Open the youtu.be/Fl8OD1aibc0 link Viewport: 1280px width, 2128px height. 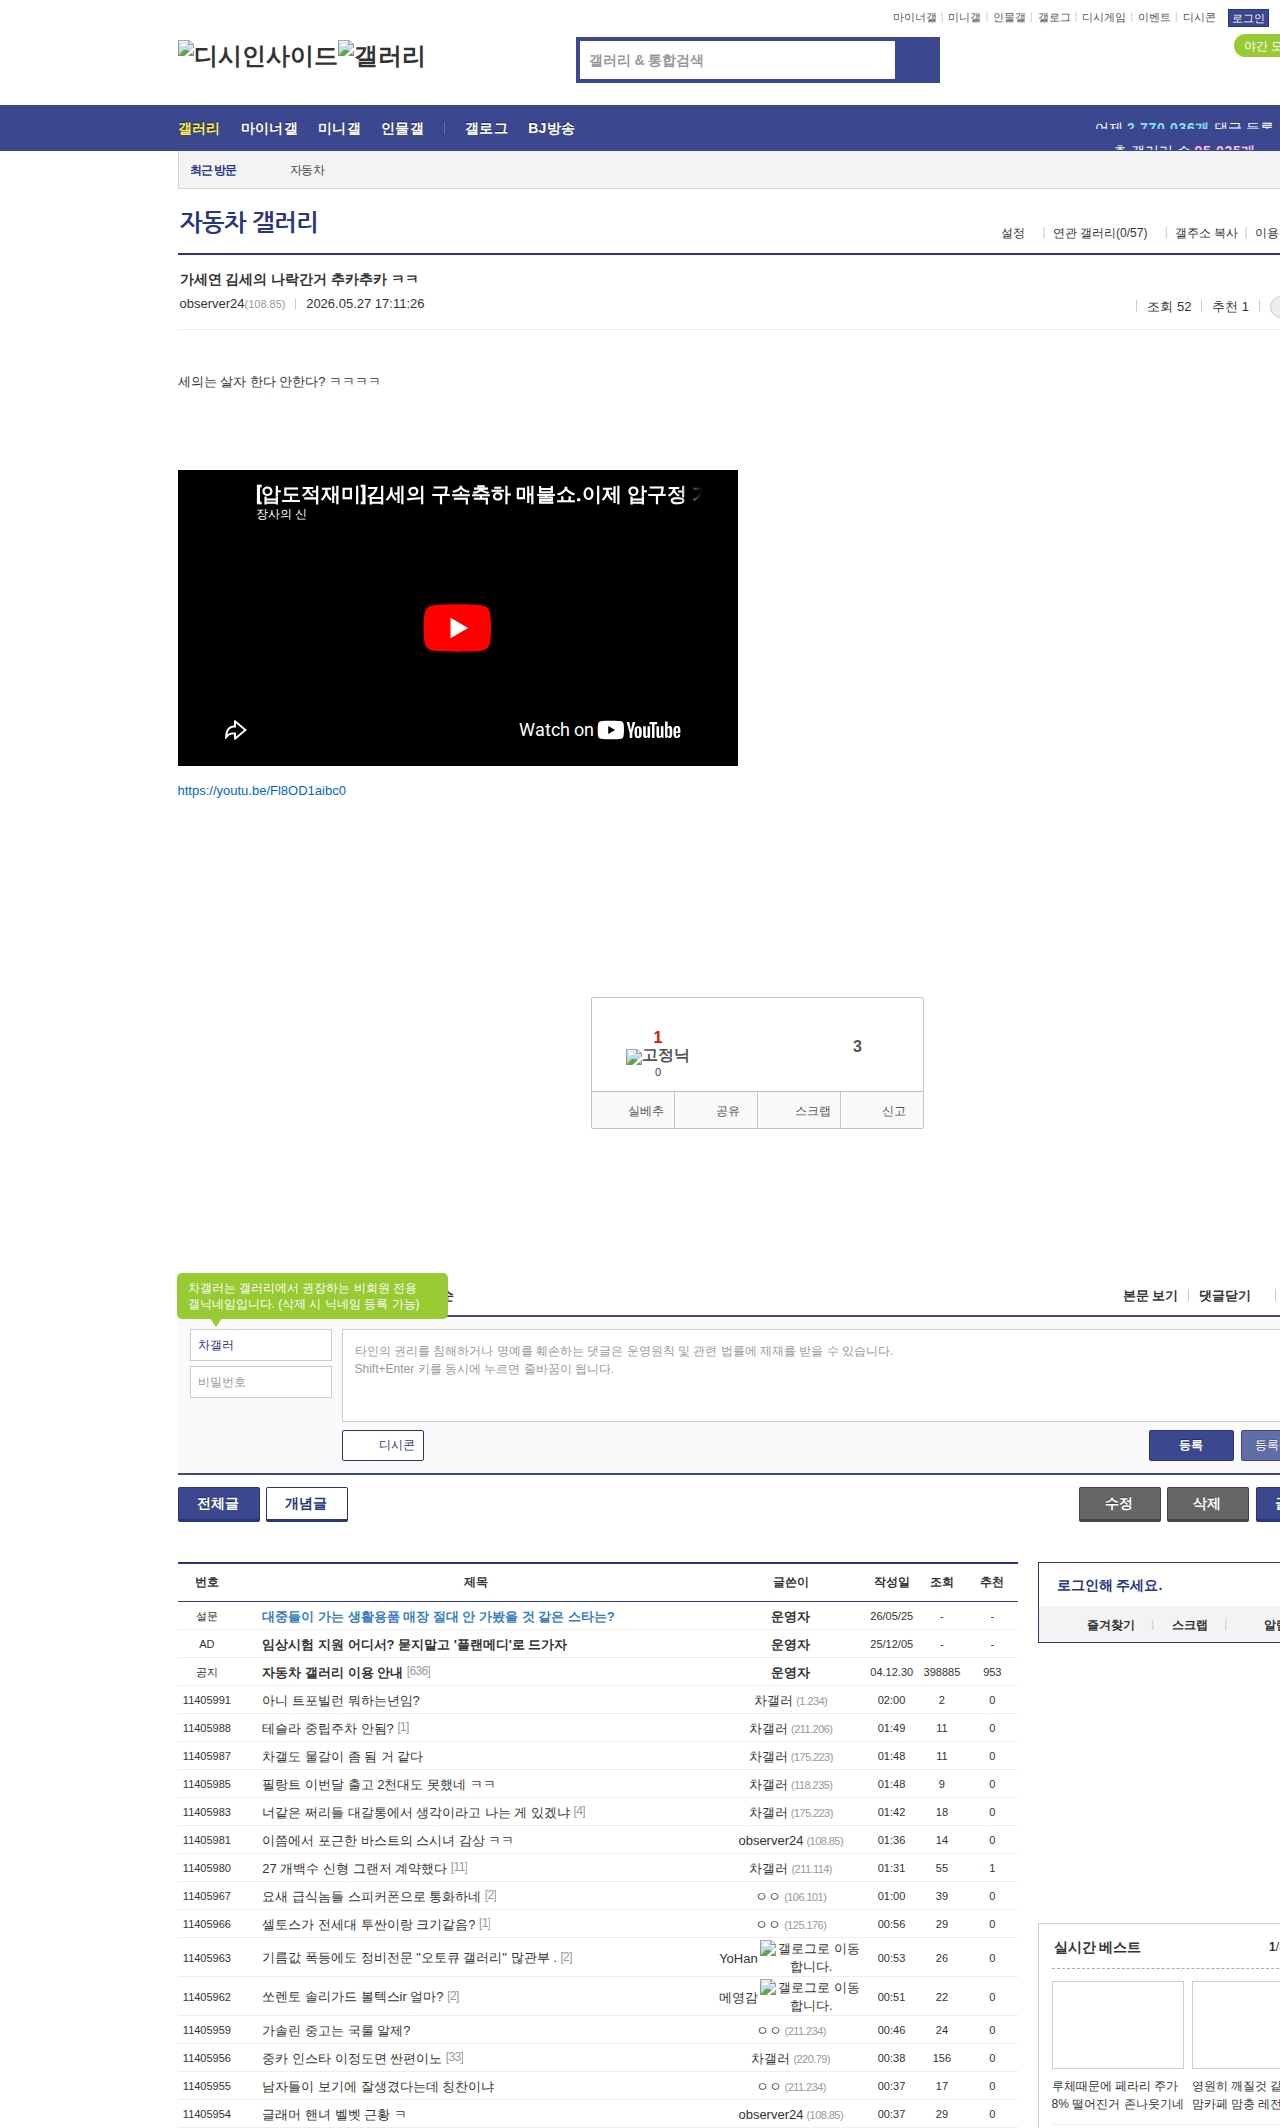click(x=262, y=790)
